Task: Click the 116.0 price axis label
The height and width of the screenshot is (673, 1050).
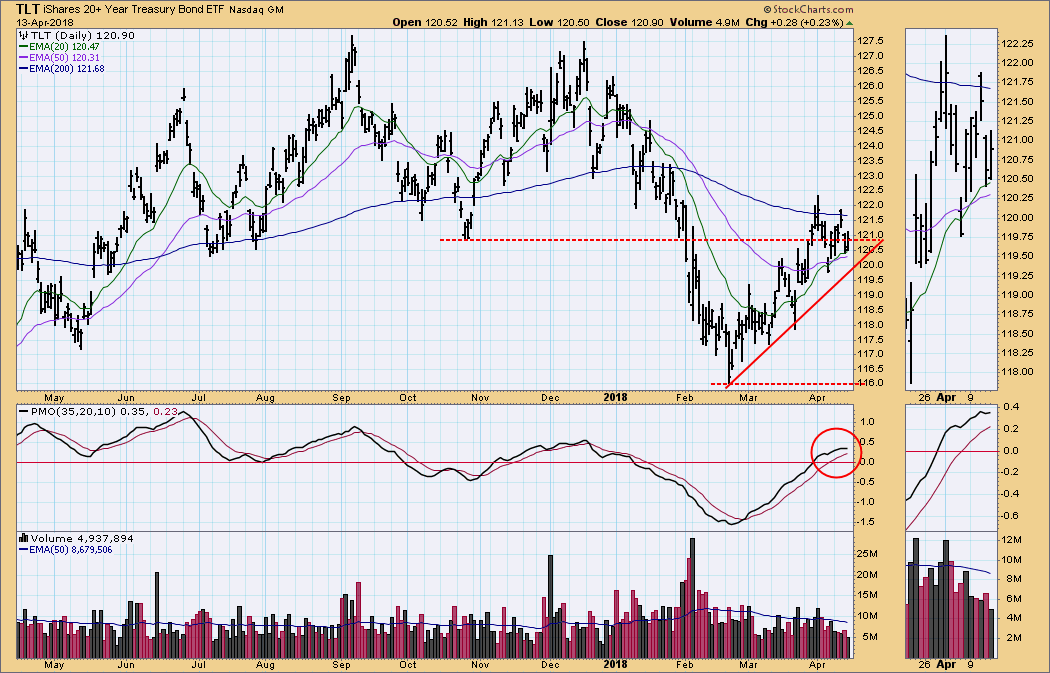Action: (x=869, y=383)
